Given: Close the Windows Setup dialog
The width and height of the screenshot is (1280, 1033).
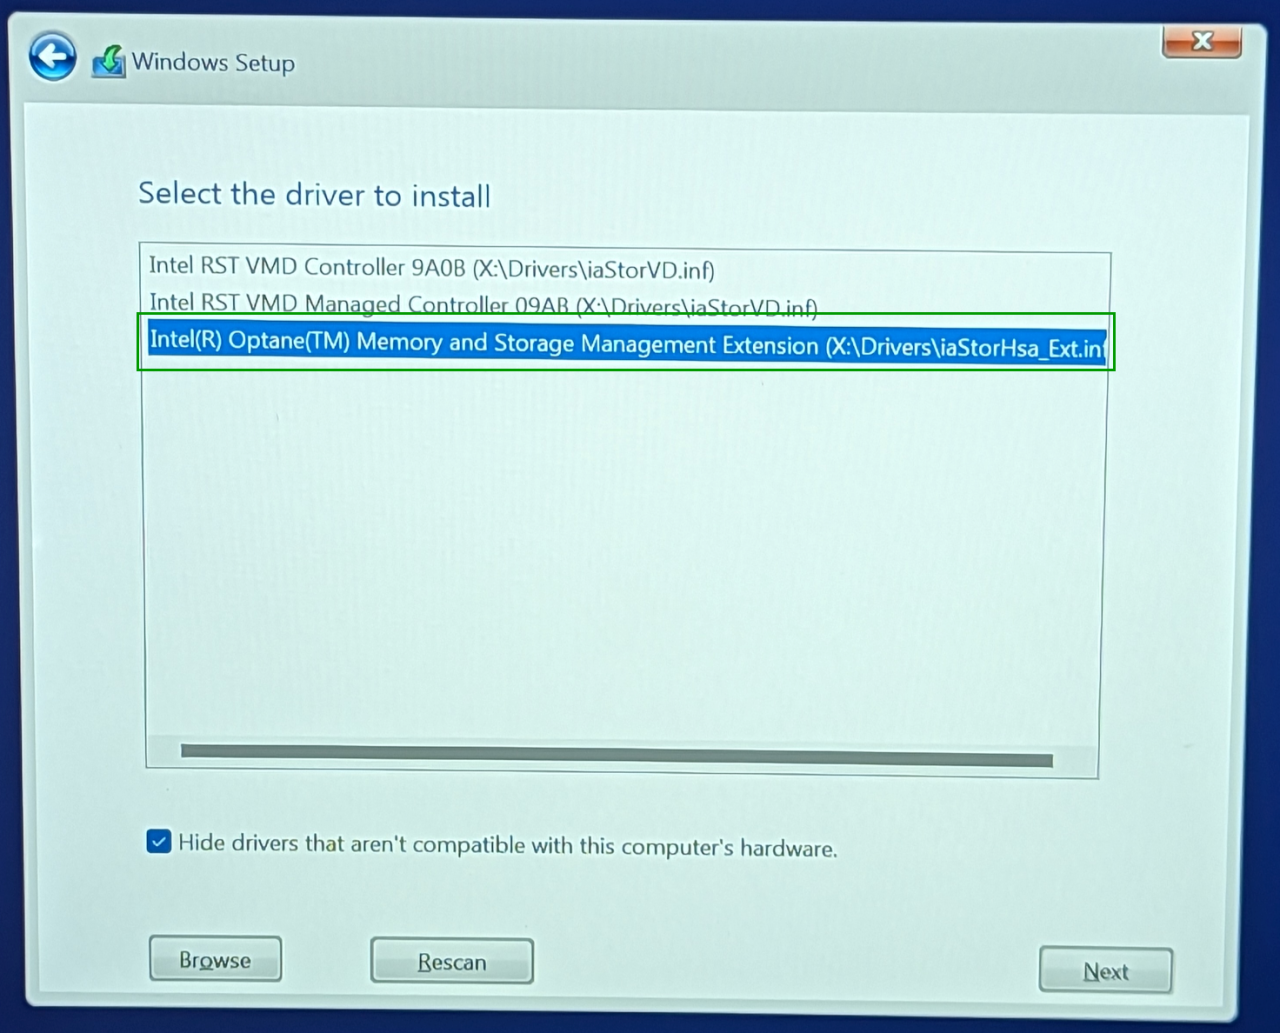Looking at the screenshot, I should (1202, 42).
